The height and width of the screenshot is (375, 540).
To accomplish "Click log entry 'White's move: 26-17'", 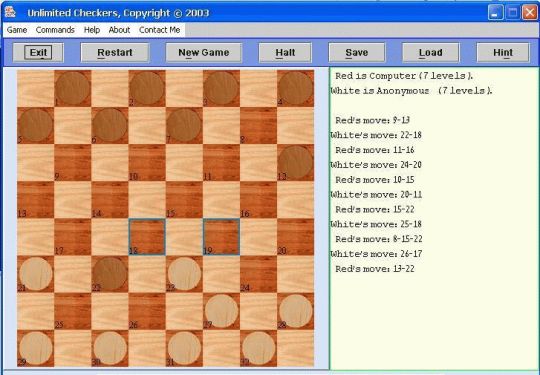I will 376,254.
